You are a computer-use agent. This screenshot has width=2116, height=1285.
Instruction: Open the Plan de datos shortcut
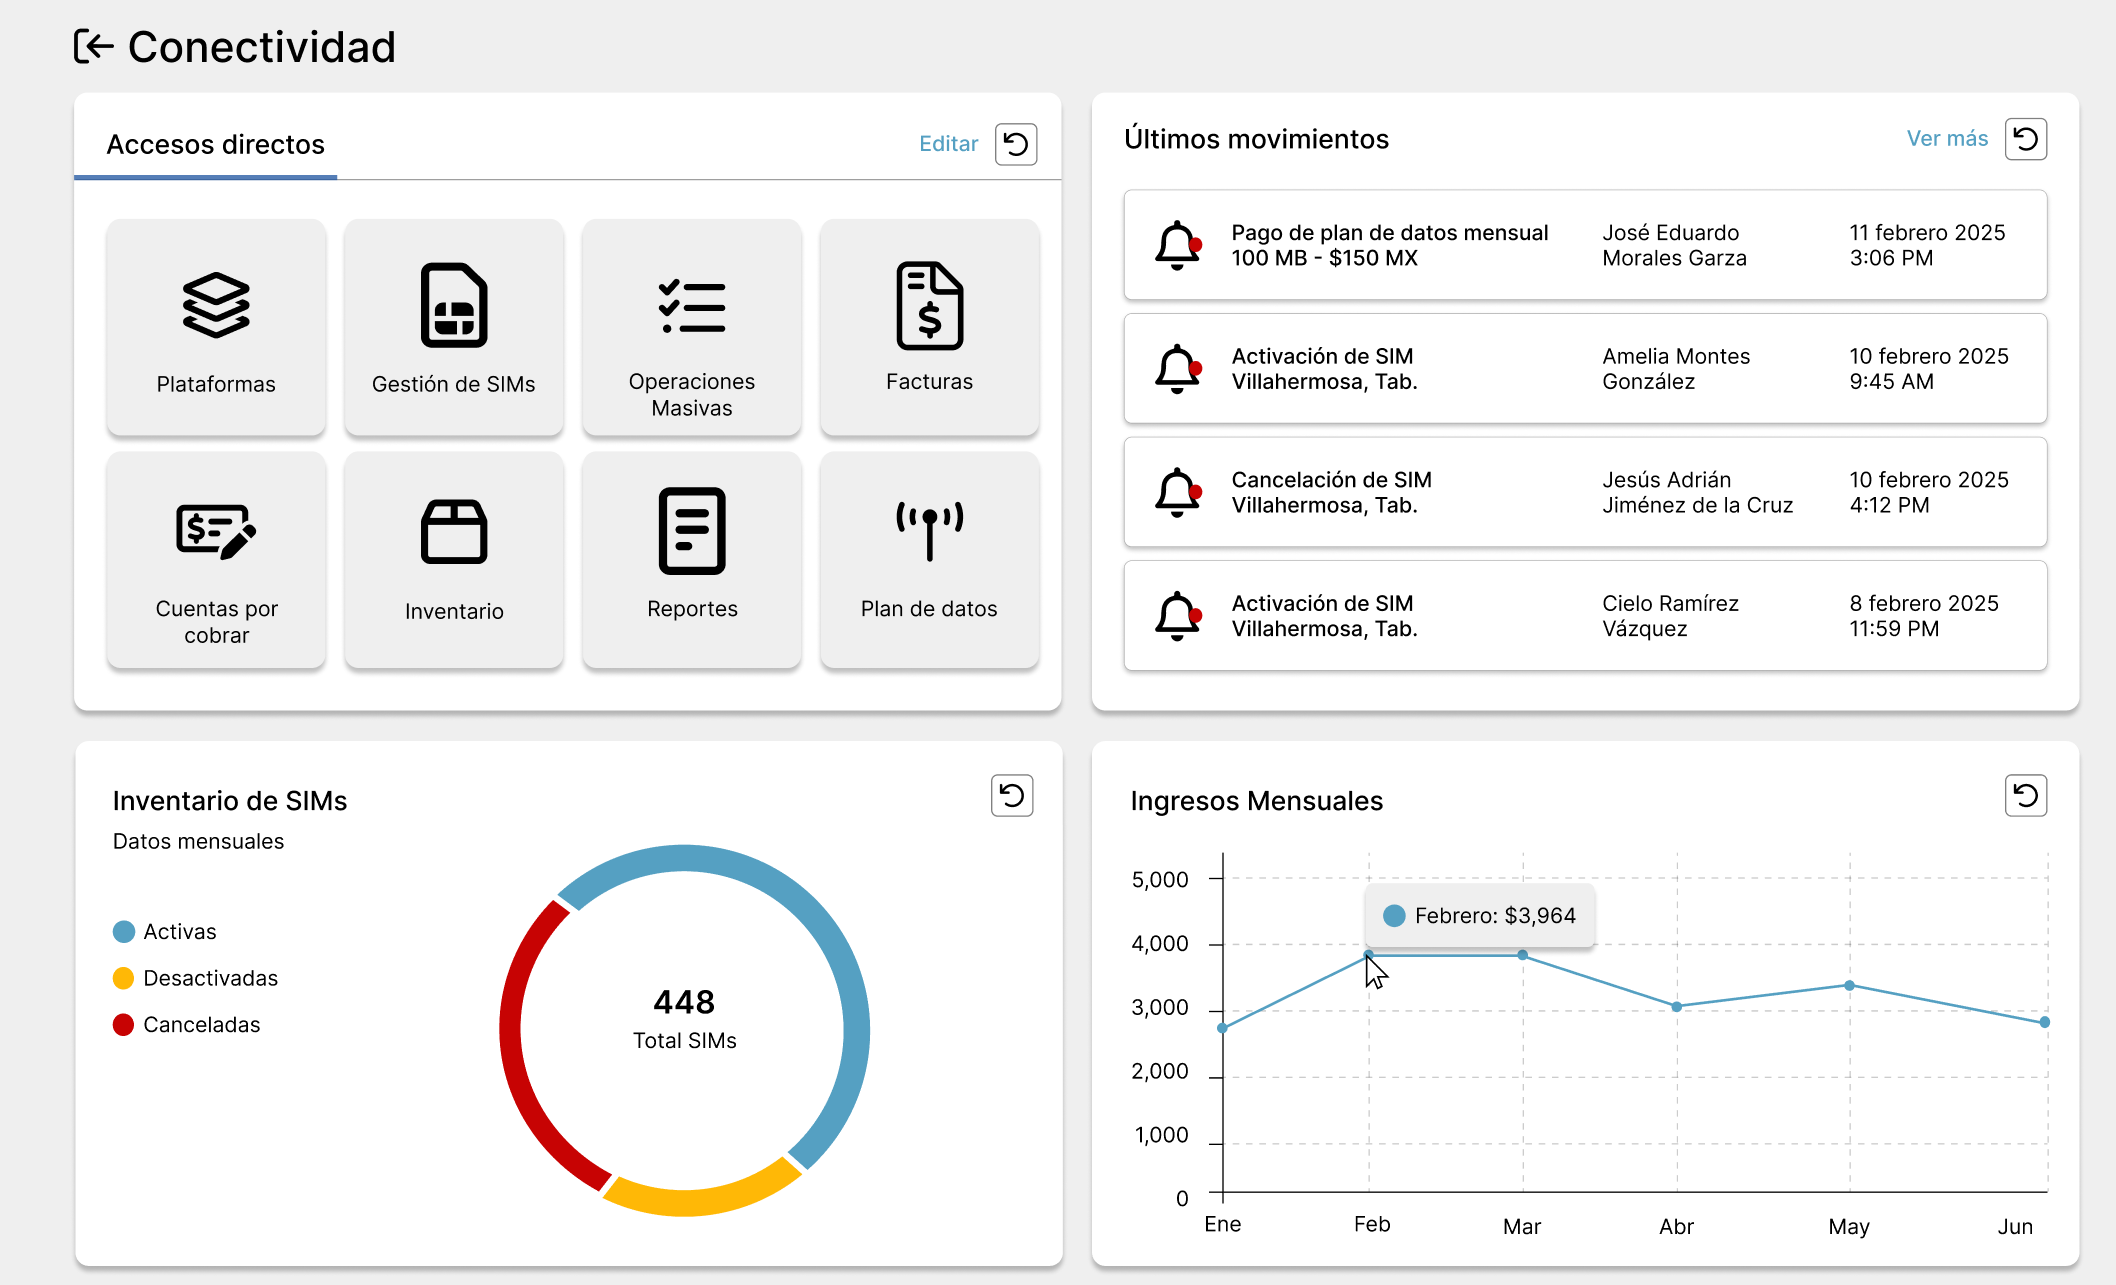929,560
